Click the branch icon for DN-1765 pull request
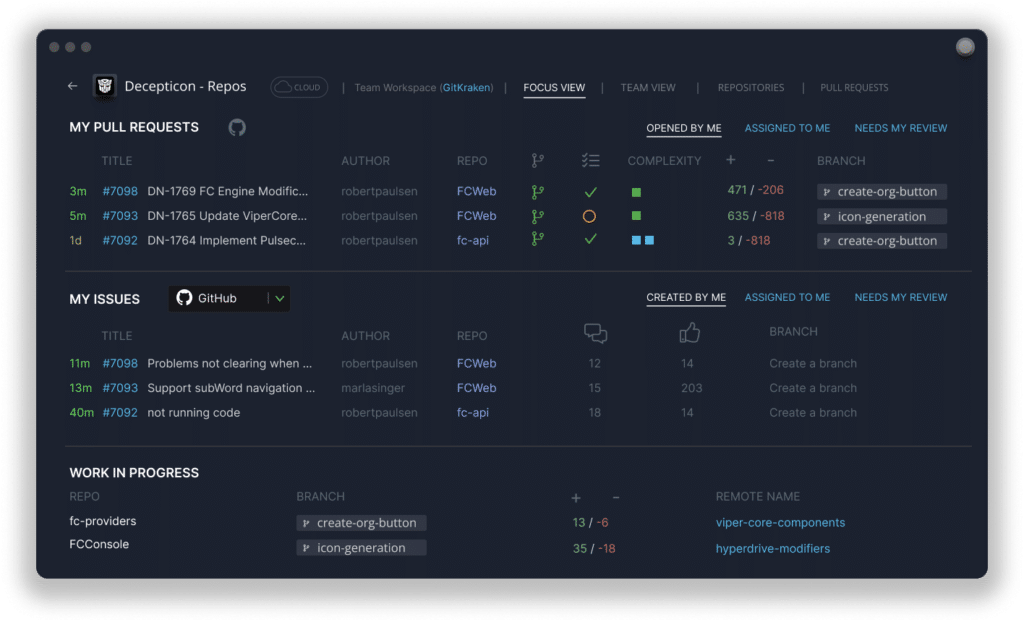The image size is (1024, 622). click(537, 216)
